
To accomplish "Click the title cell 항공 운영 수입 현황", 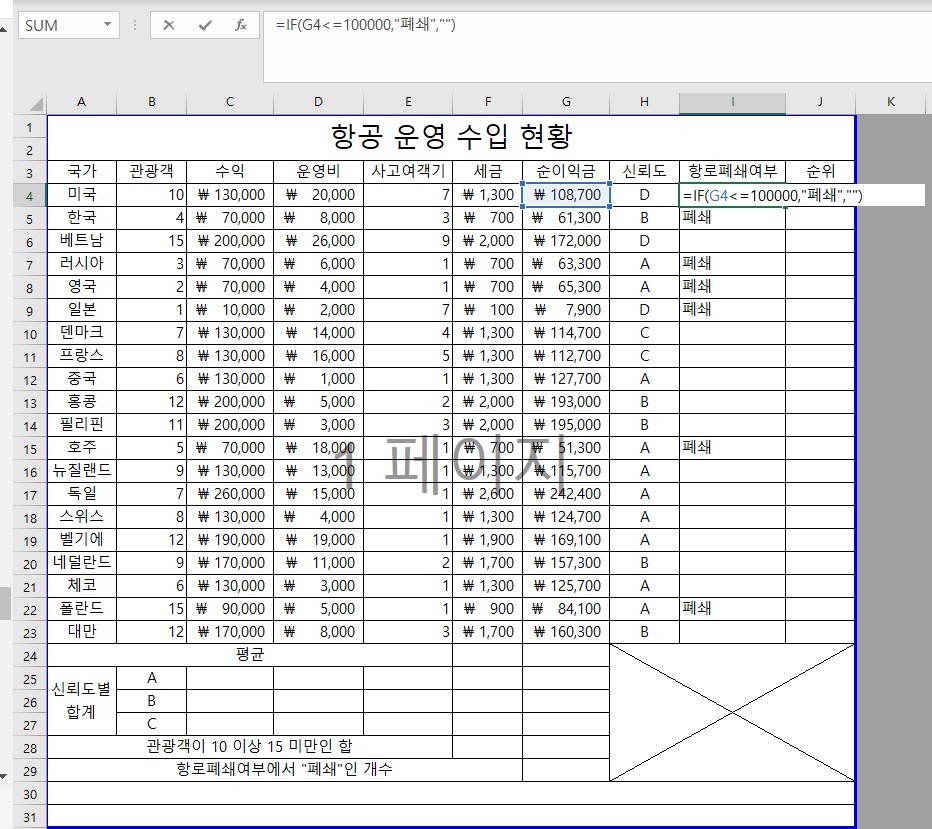I will point(451,137).
